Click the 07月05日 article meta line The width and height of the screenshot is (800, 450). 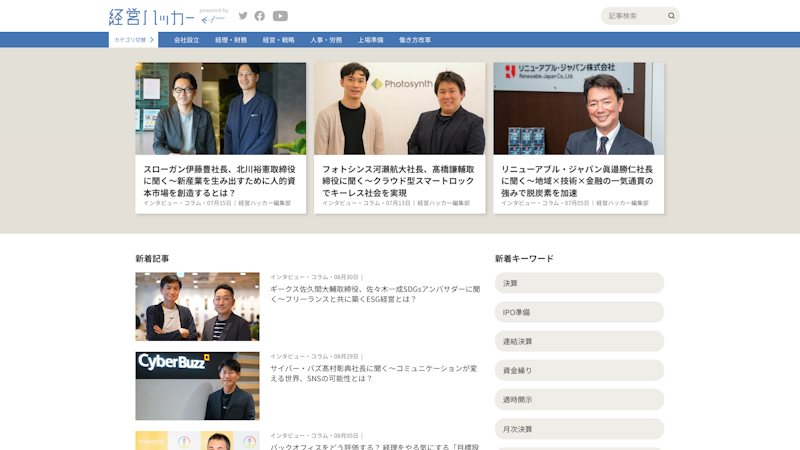click(x=575, y=203)
